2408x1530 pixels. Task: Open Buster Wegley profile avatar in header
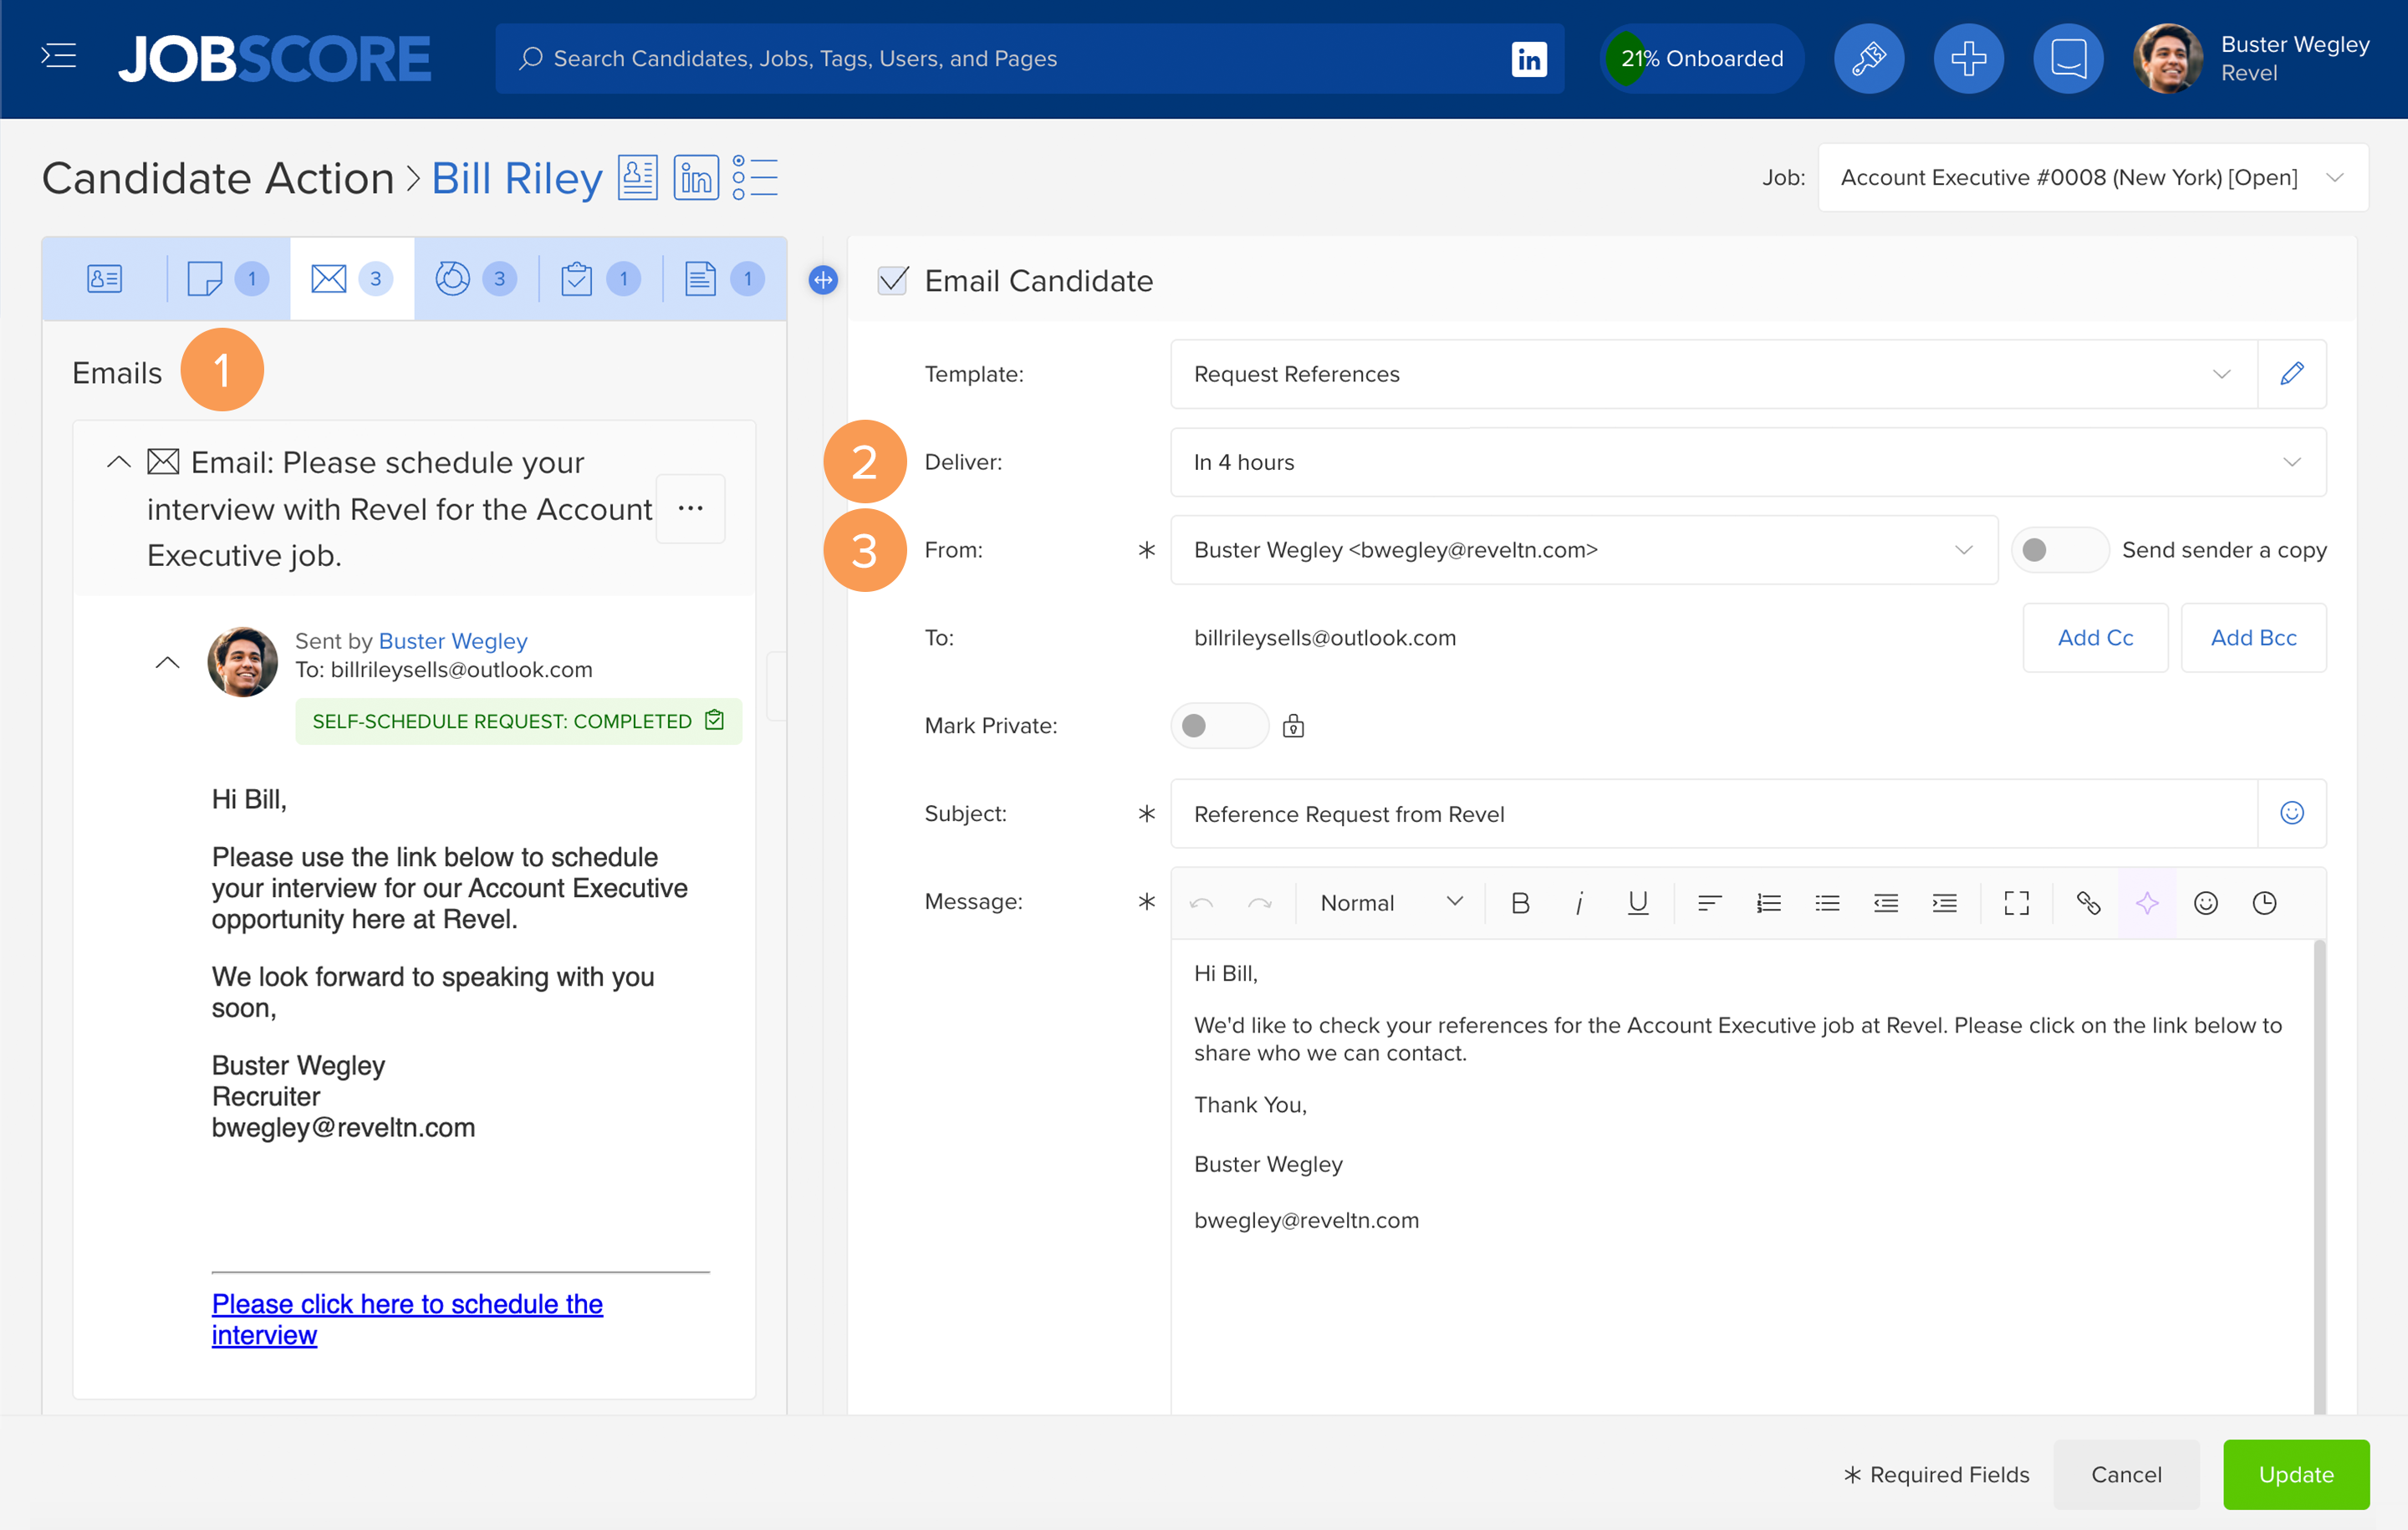[2166, 58]
